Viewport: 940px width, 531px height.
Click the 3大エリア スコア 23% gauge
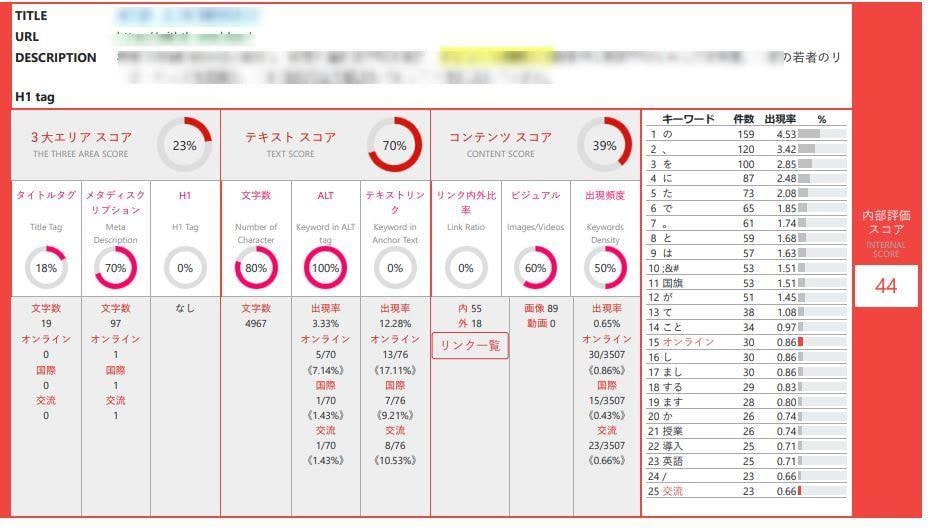185,145
